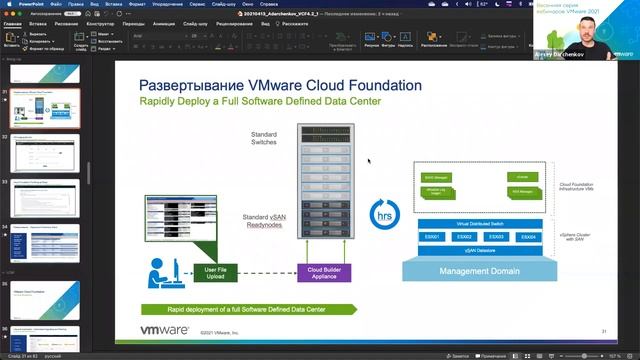Click the Tell Me (Расскажите) search field
The height and width of the screenshot is (360, 640).
coord(292,24)
